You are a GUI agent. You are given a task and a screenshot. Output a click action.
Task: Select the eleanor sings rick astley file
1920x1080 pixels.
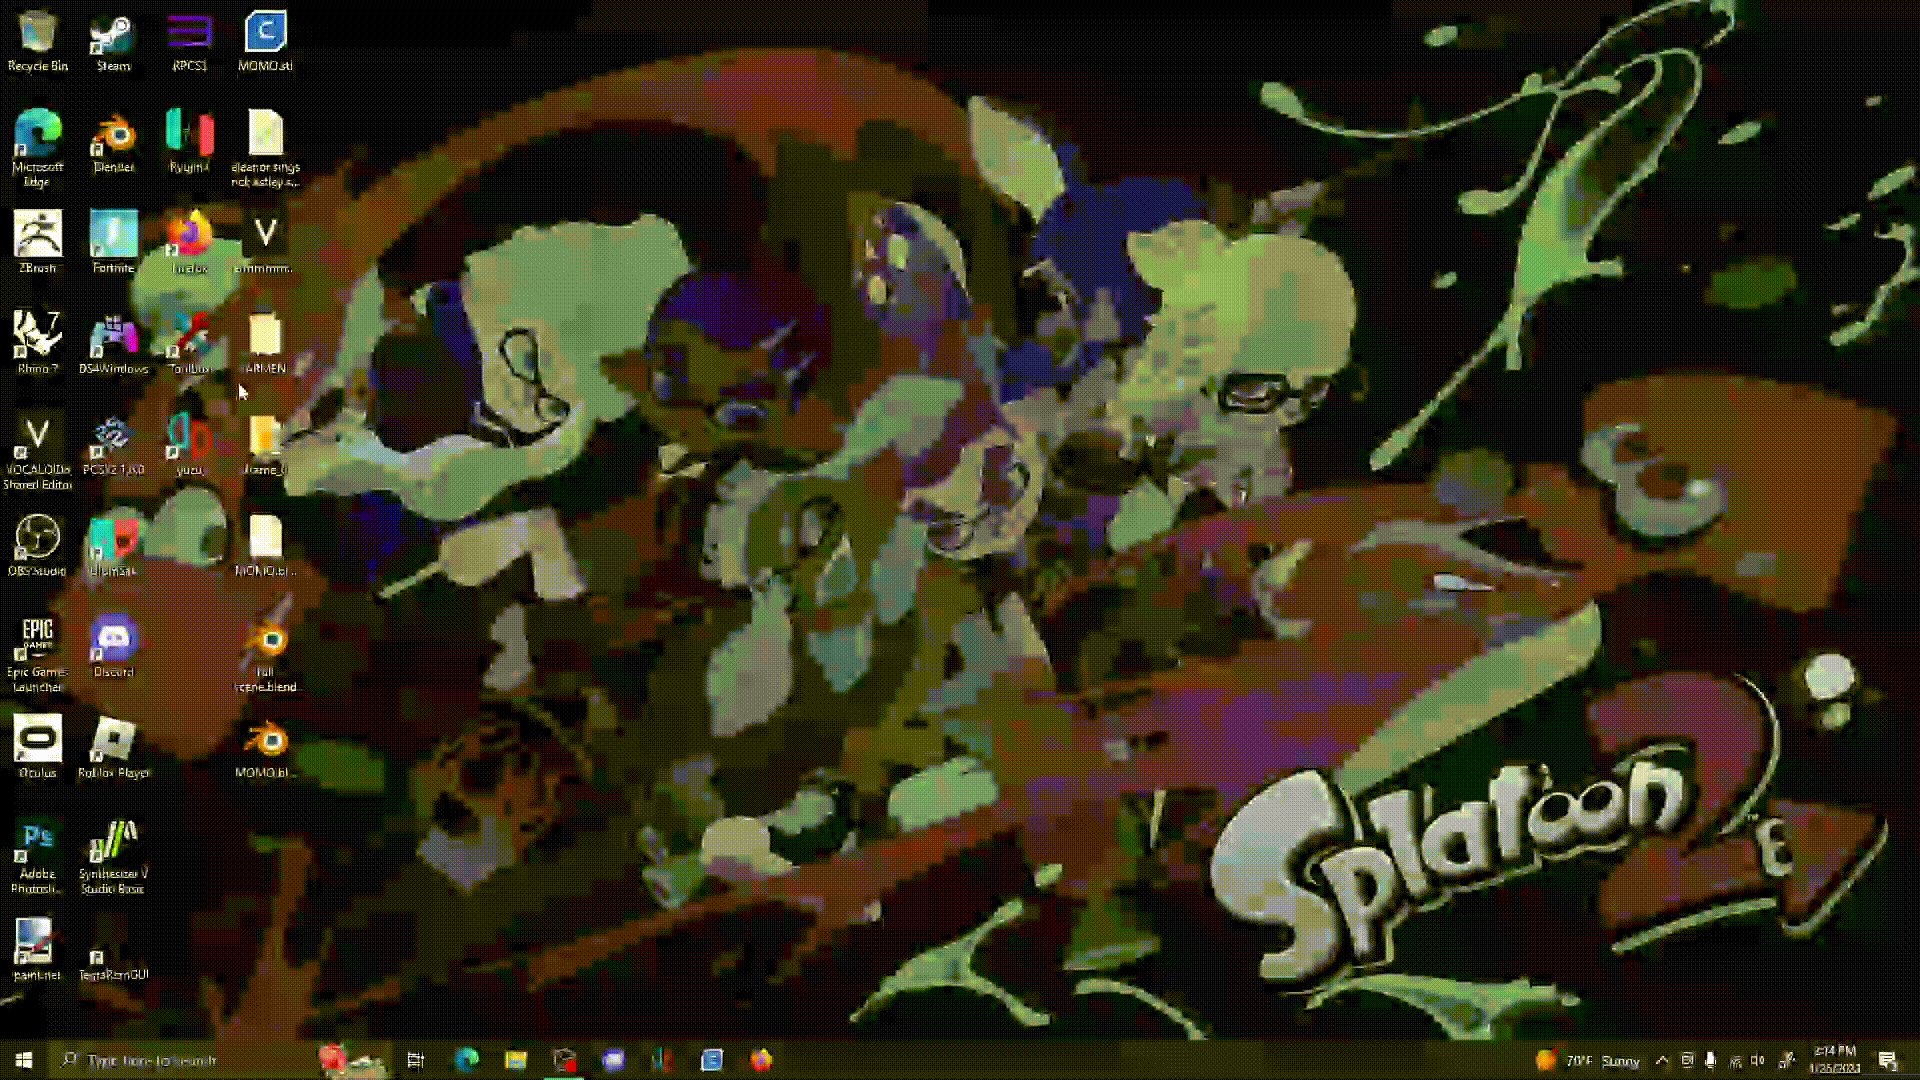(x=265, y=149)
